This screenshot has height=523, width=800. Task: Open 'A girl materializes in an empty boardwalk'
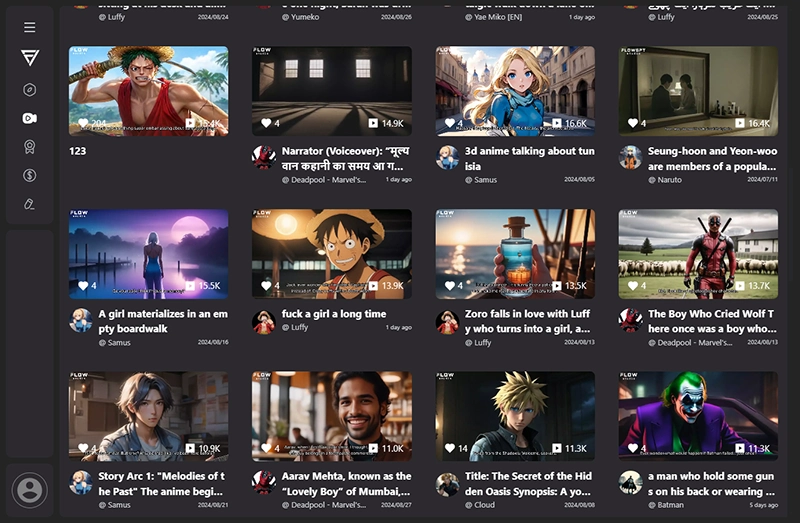163,321
